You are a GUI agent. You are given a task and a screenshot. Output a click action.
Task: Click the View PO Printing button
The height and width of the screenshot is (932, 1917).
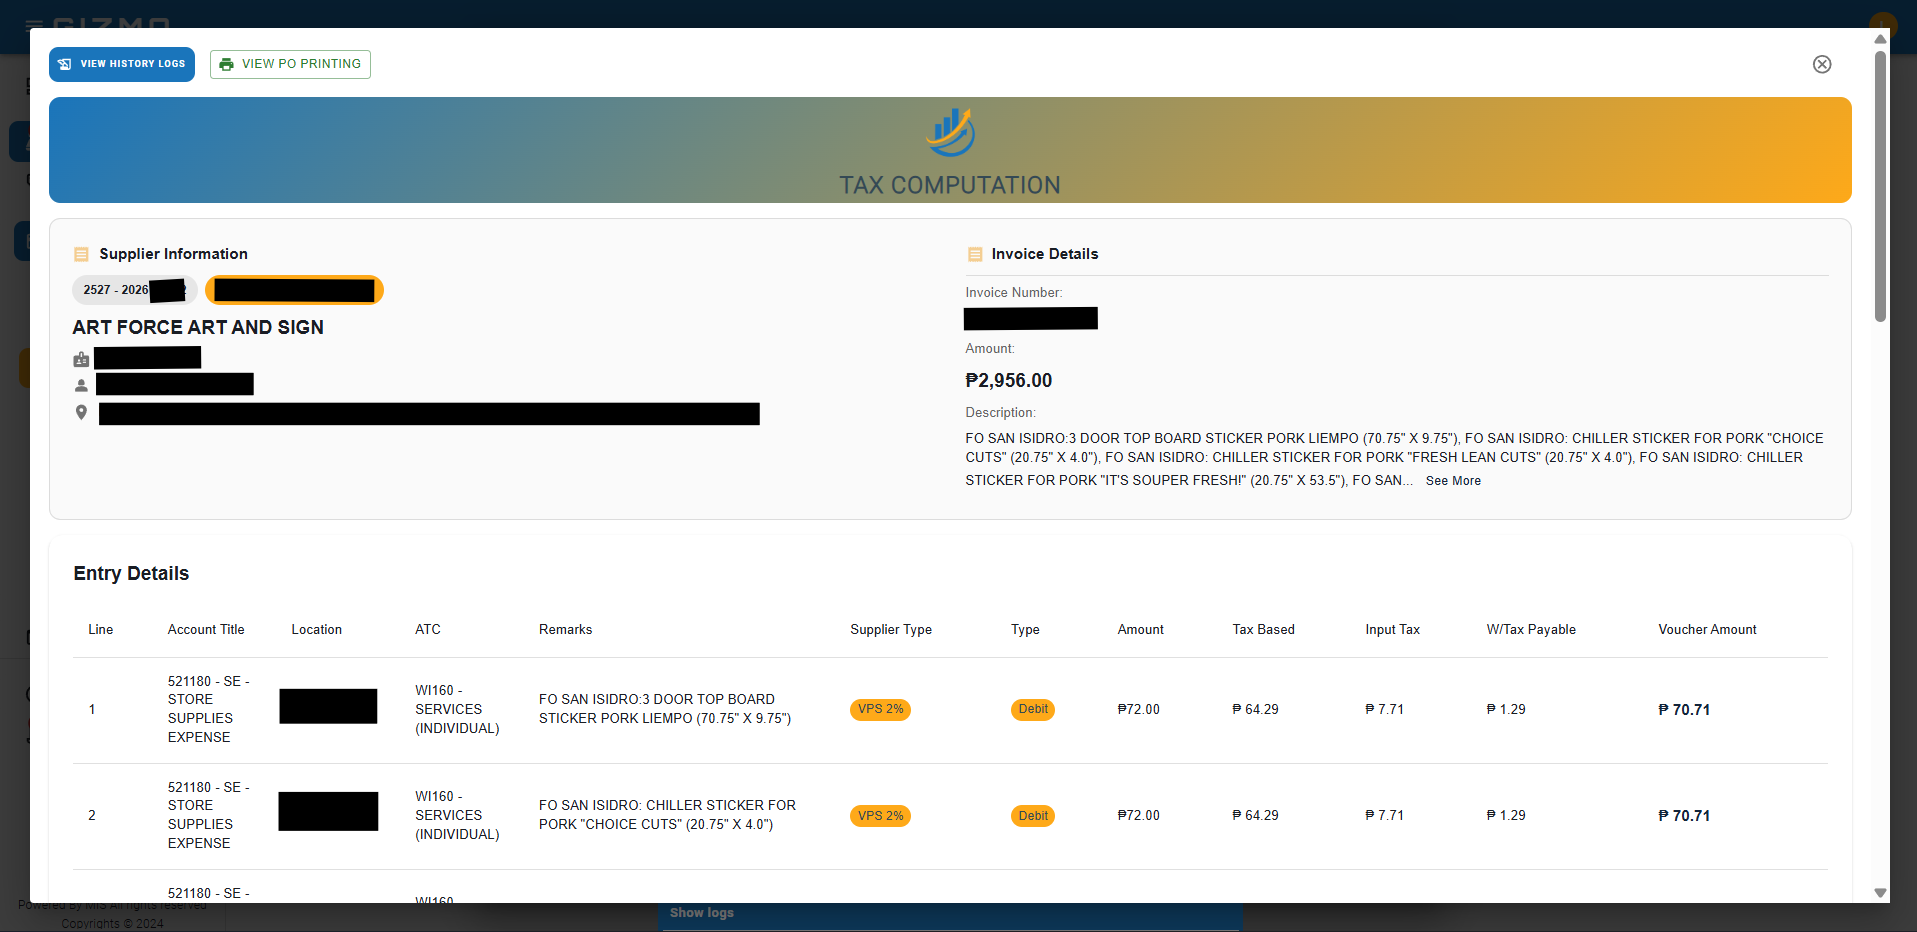pyautogui.click(x=290, y=64)
